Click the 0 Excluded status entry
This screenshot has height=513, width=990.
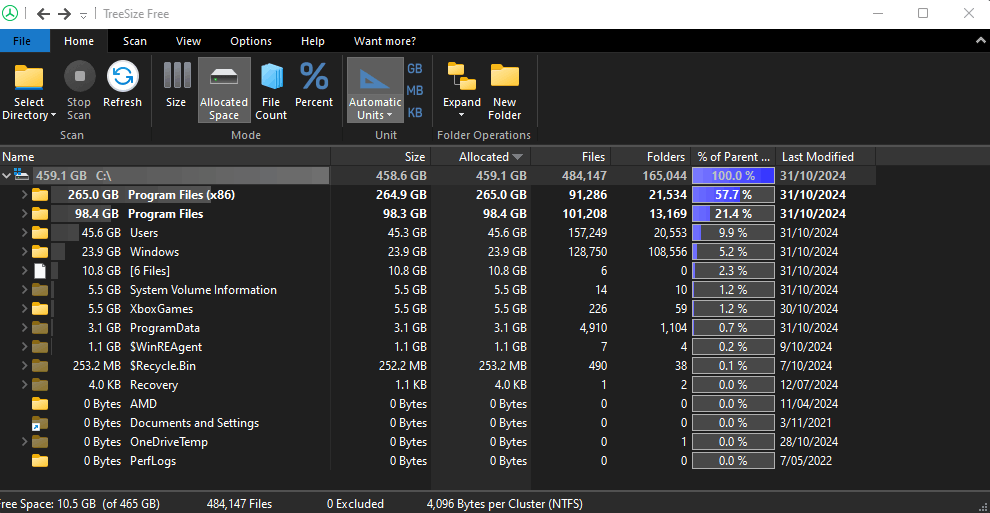coord(355,504)
